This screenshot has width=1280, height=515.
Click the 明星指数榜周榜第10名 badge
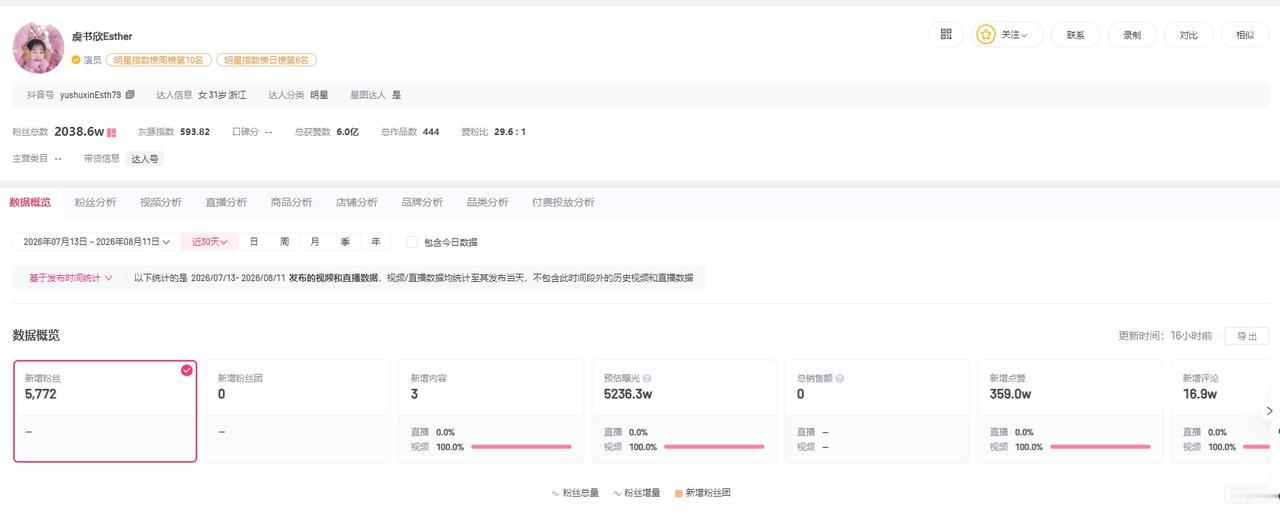click(158, 60)
